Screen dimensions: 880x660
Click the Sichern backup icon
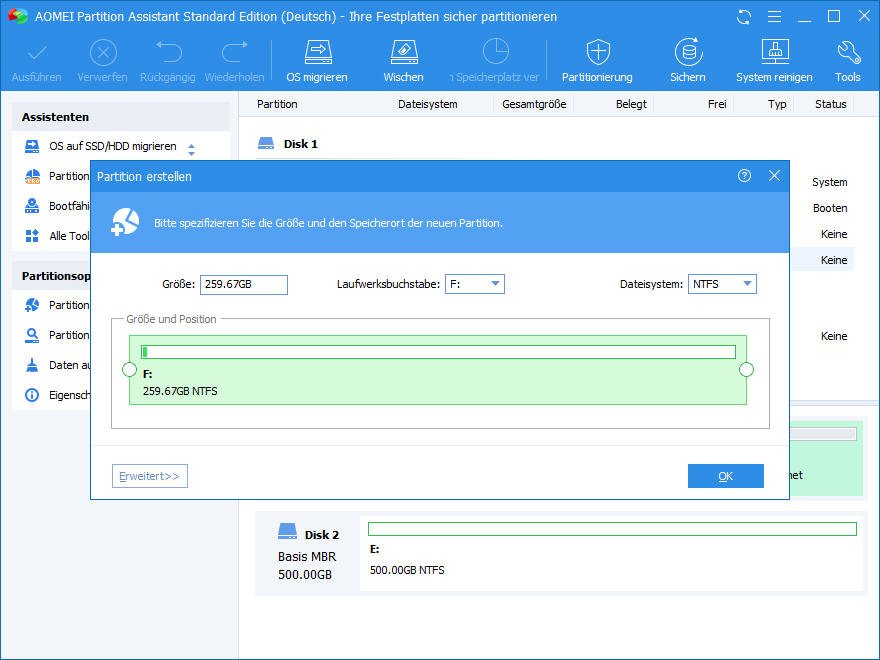(687, 53)
